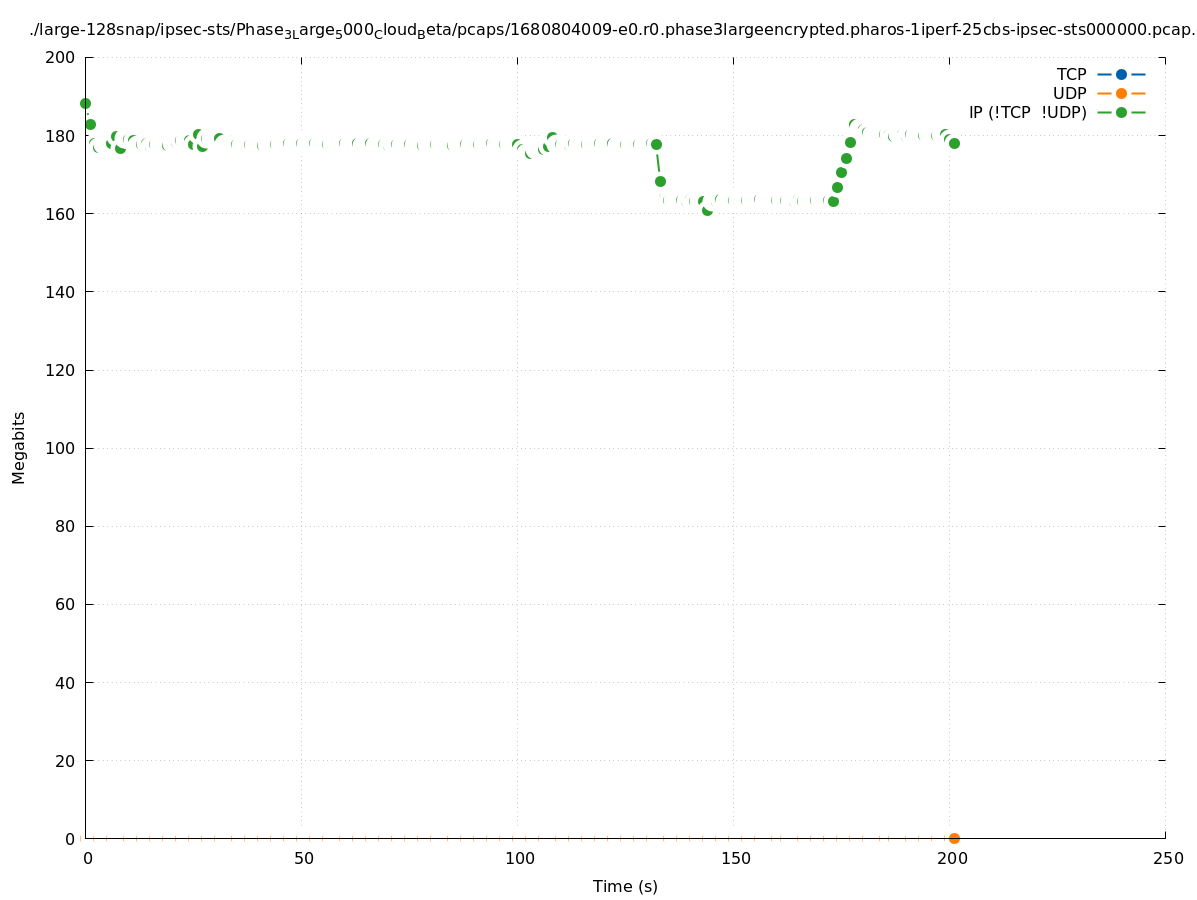Image resolution: width=1197 pixels, height=900 pixels.
Task: Toggle the TCP series via legend label
Action: (x=1071, y=75)
